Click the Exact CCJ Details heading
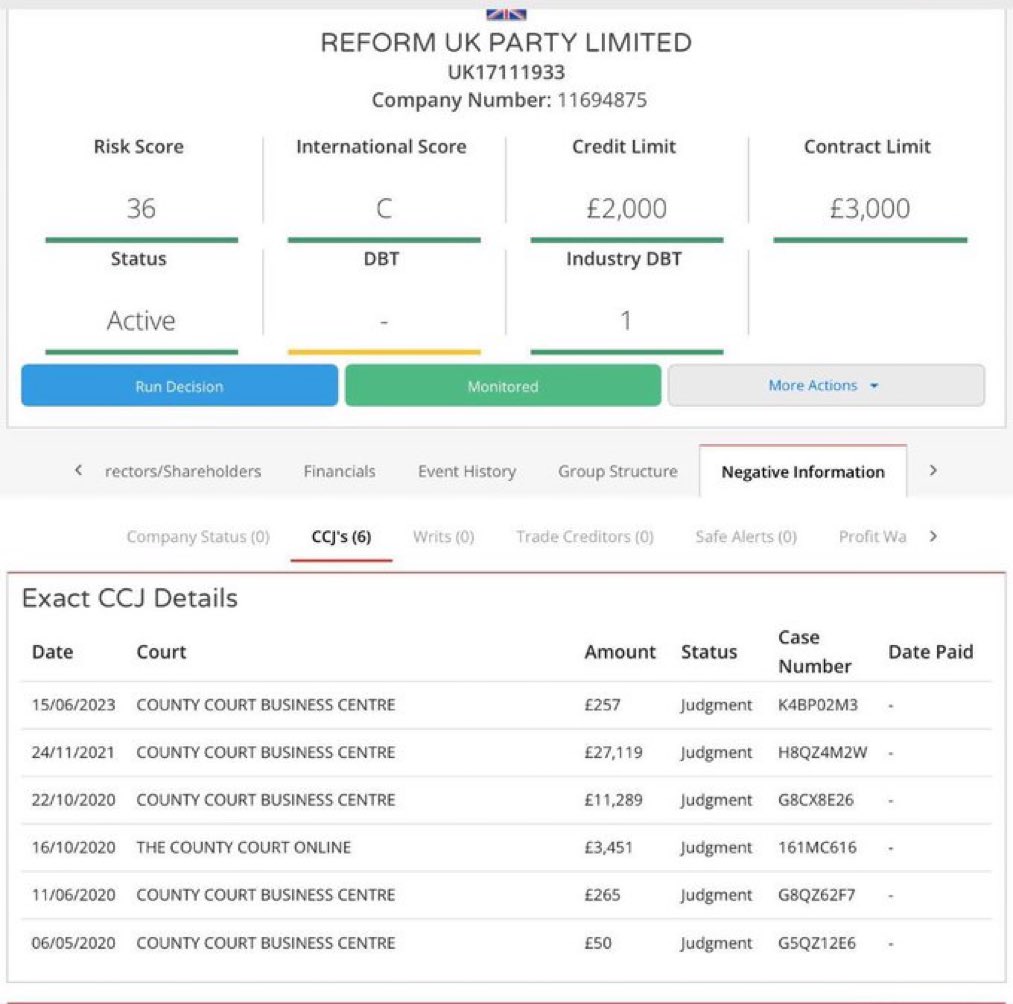The width and height of the screenshot is (1013, 1004). pyautogui.click(x=130, y=598)
